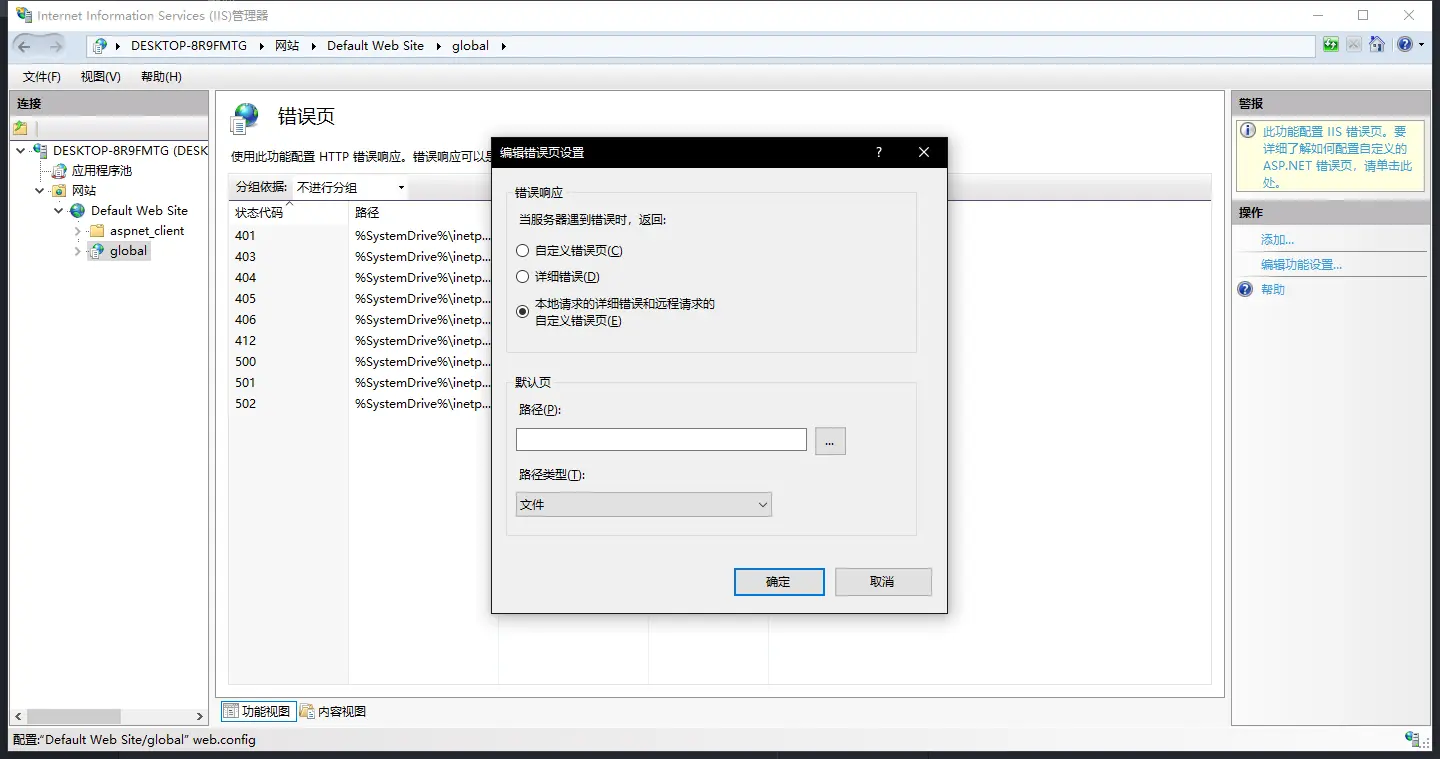
Task: Click the 添加... action link
Action: click(x=1277, y=240)
